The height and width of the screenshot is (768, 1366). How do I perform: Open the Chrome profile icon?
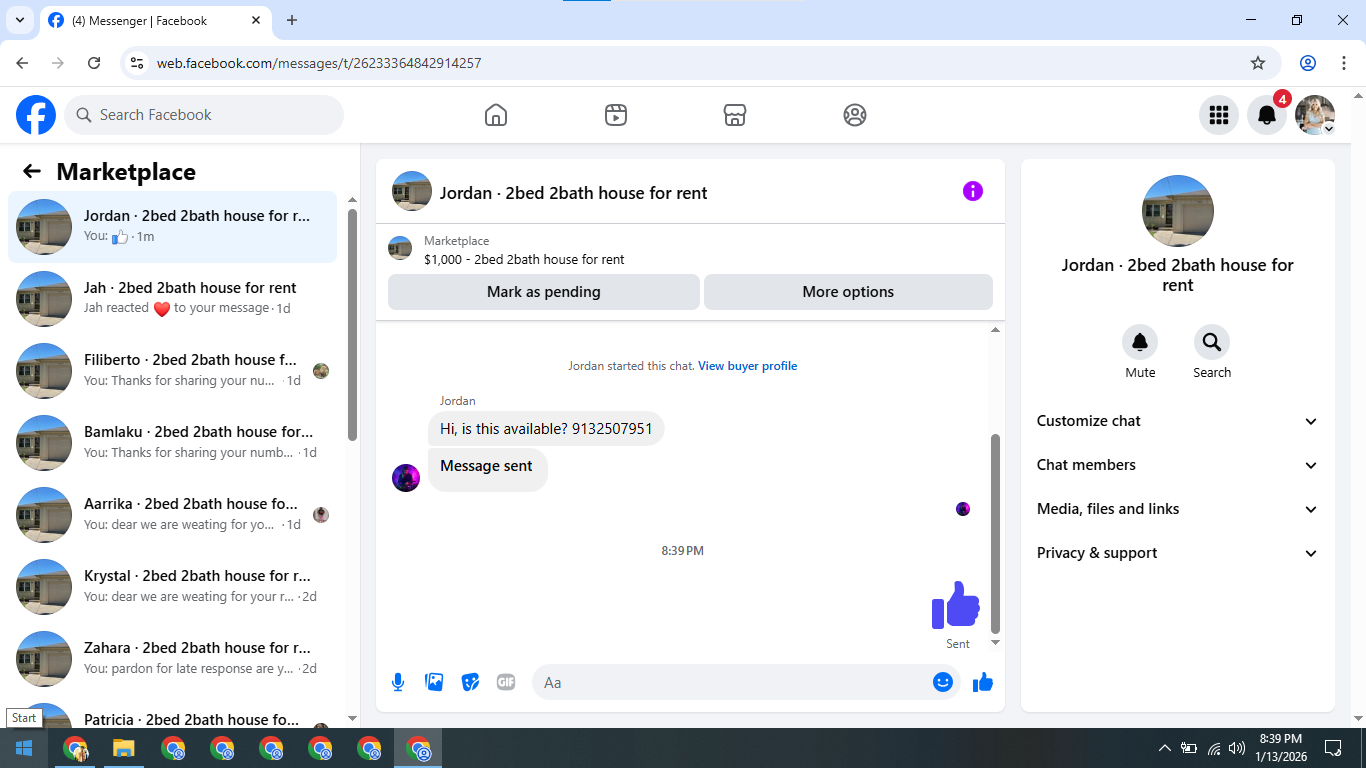click(x=1308, y=63)
